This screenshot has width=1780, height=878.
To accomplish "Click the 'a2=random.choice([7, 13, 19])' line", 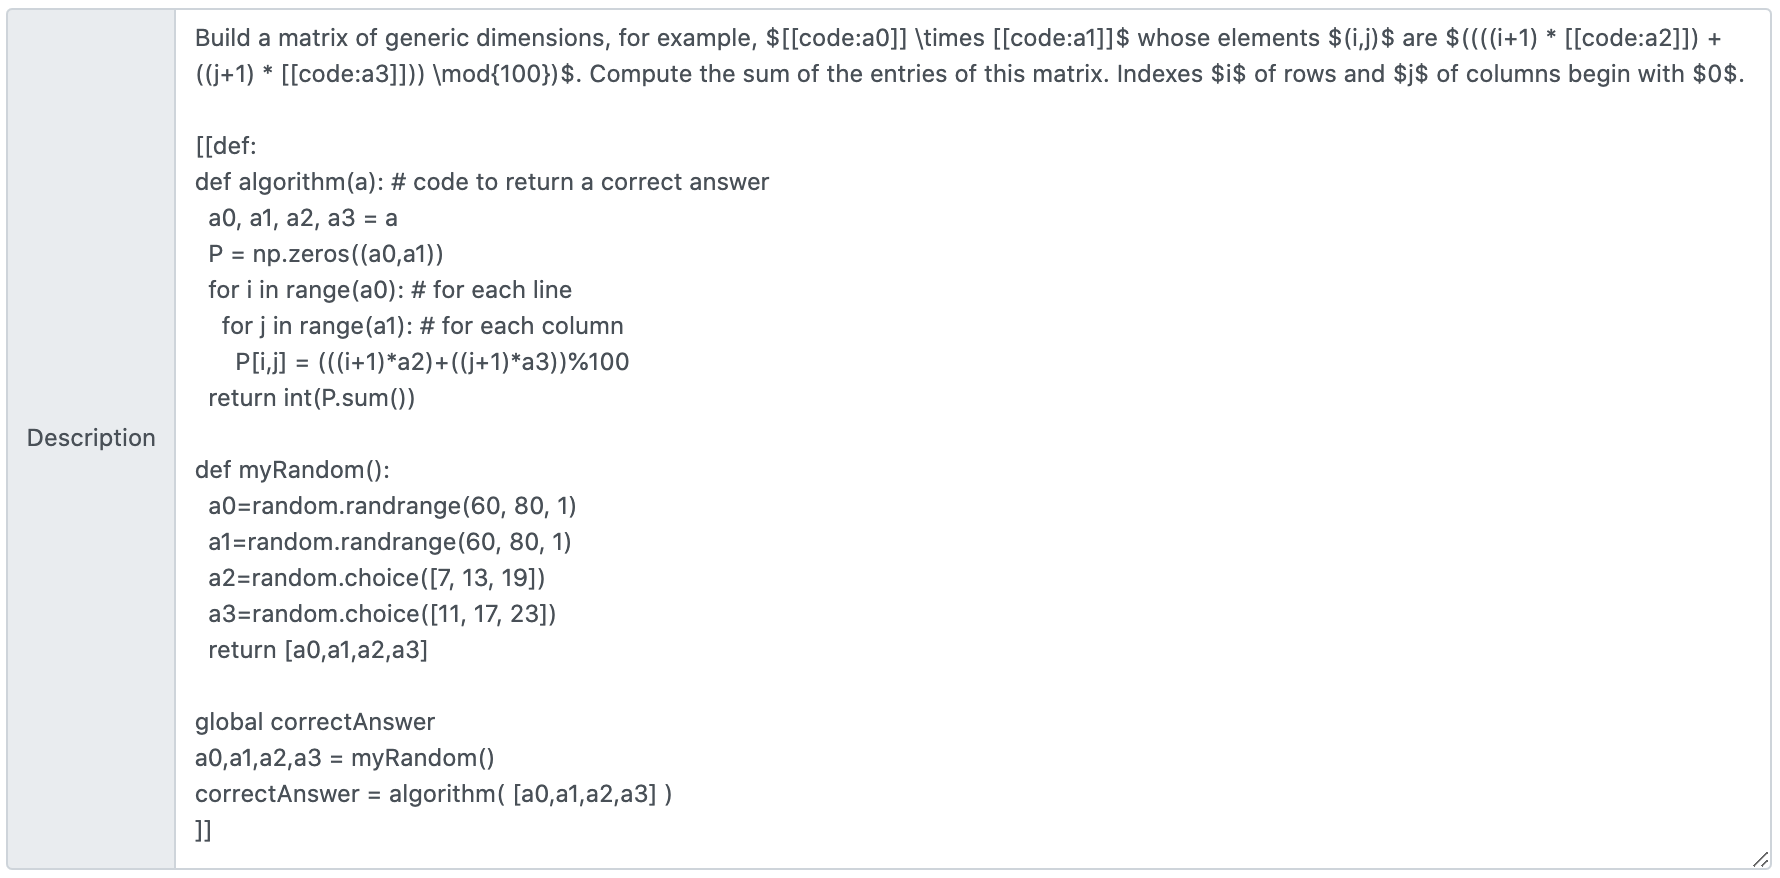I will tap(376, 578).
